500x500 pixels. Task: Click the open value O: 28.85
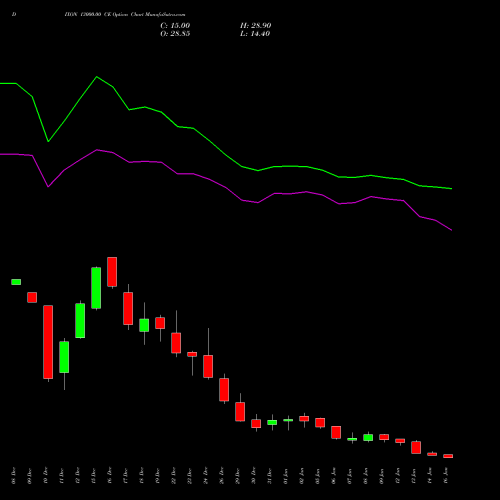point(175,34)
